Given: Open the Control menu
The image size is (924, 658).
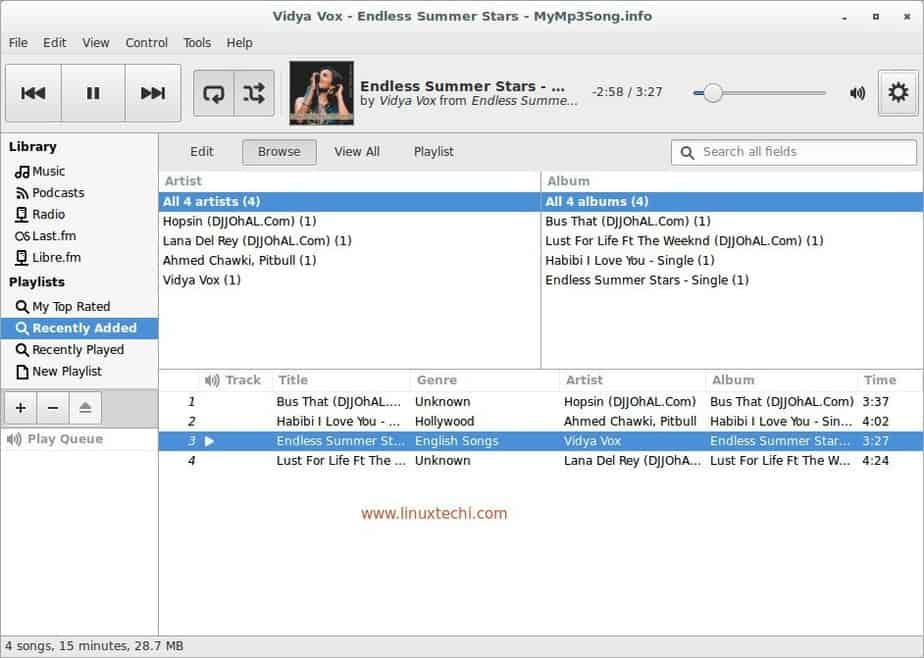Looking at the screenshot, I should [x=146, y=43].
